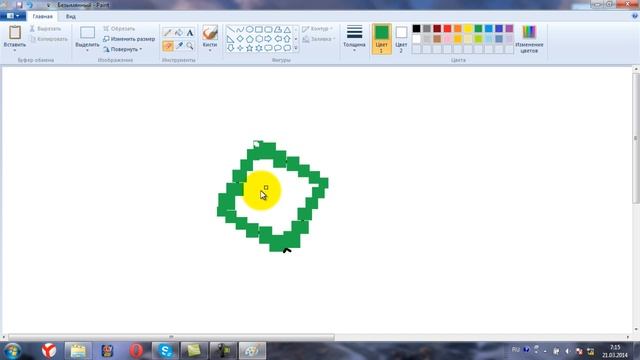Screen dimensions: 640x360
Task: Pick the yellow color swatch
Action: [x=468, y=29]
